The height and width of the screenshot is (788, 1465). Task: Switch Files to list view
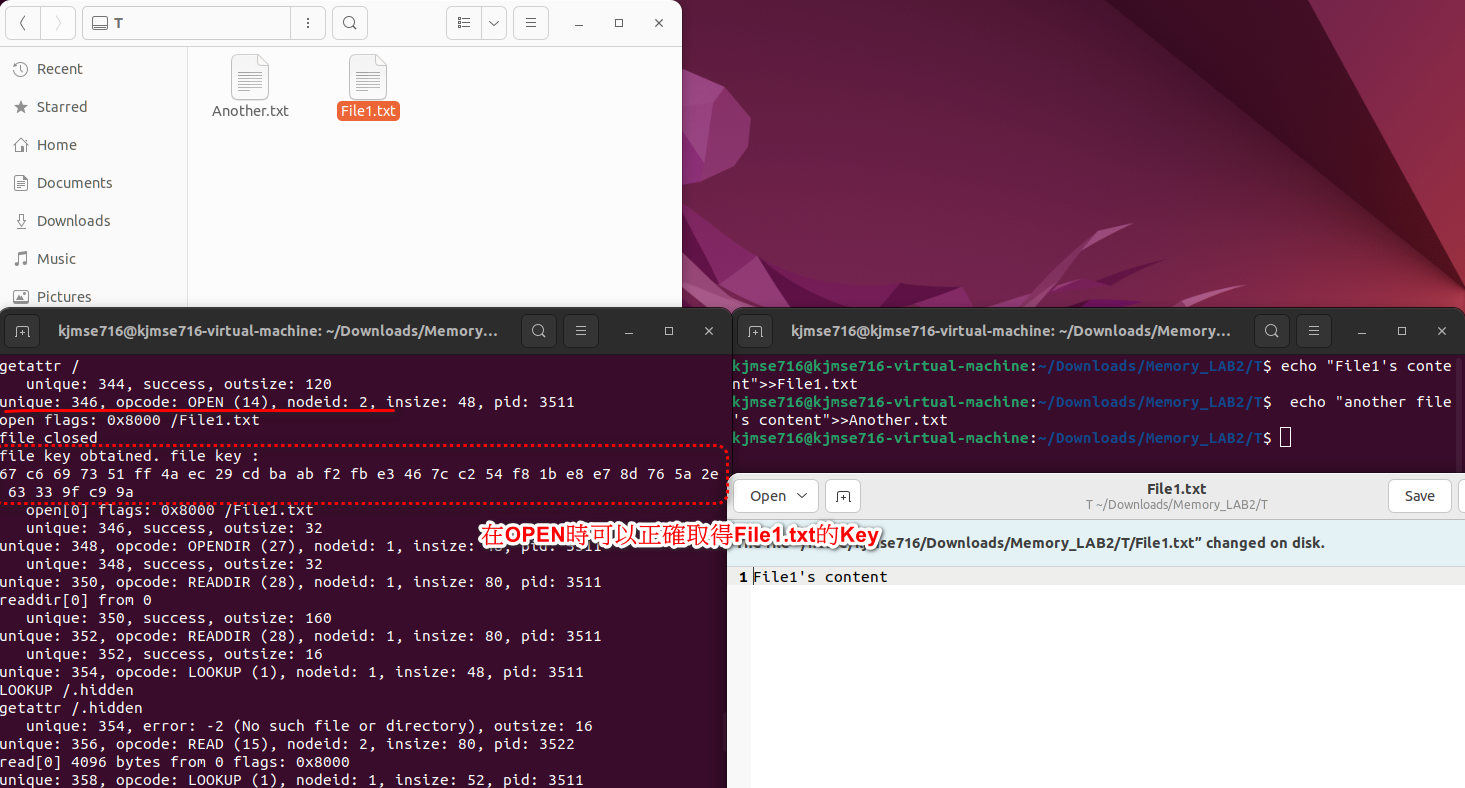463,22
